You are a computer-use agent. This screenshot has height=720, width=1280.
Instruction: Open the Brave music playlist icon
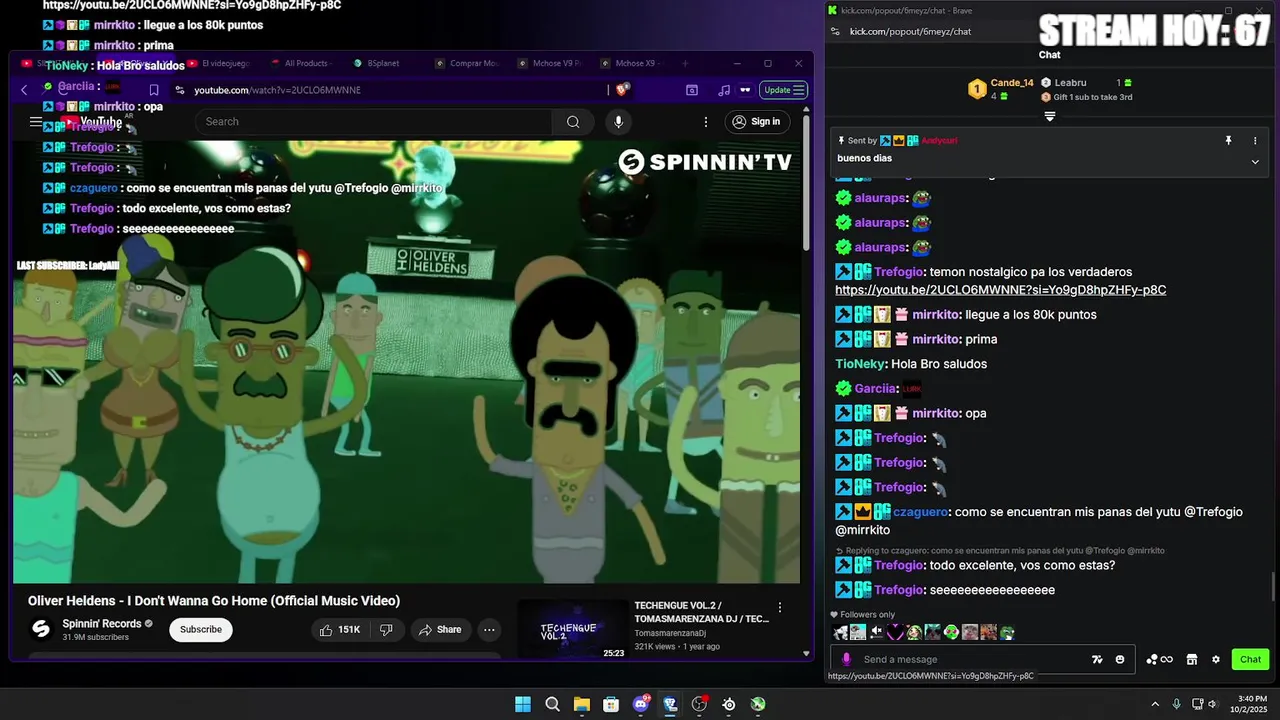coord(724,90)
